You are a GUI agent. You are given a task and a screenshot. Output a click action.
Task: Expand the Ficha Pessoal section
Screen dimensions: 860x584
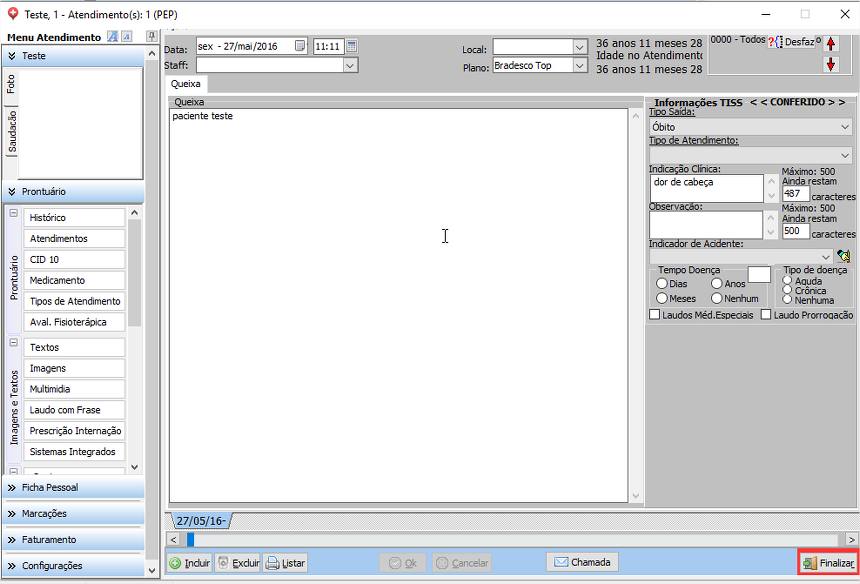(72, 488)
